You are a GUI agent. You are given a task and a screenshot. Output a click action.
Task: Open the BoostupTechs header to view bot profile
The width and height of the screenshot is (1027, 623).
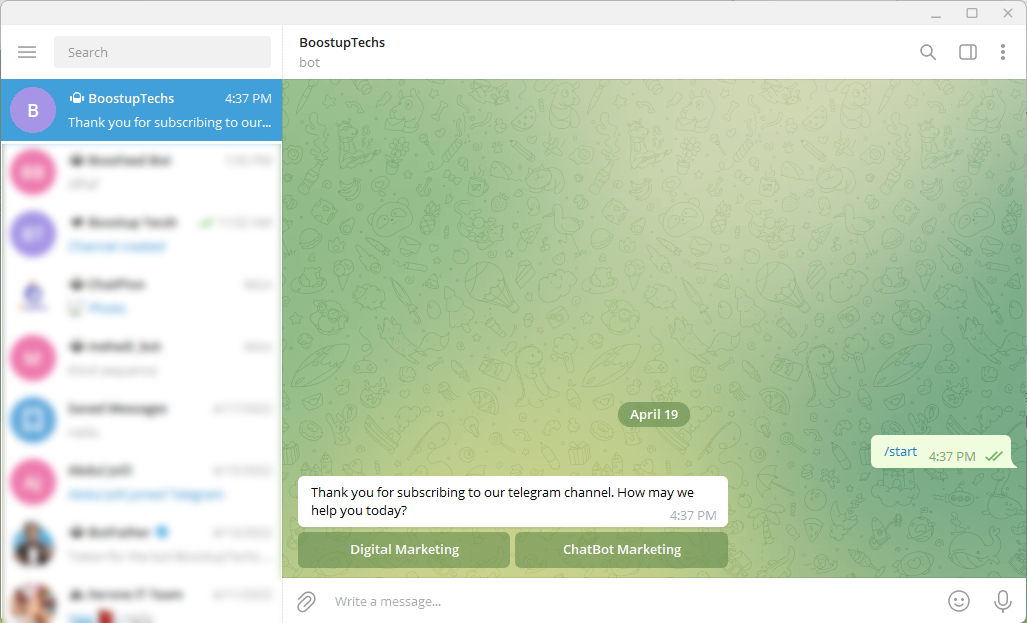pyautogui.click(x=342, y=52)
